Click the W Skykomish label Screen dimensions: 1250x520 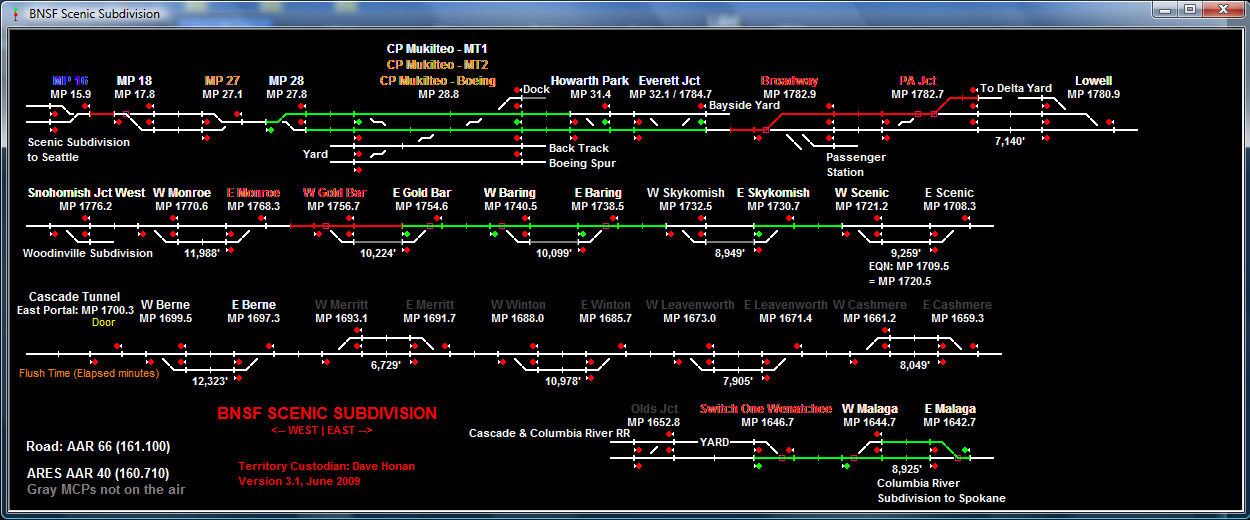tap(685, 193)
